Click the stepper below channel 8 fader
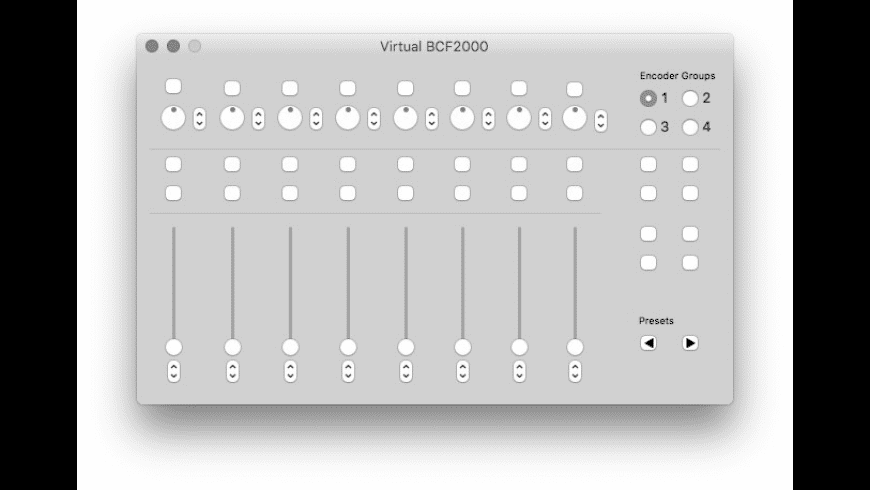 click(575, 371)
